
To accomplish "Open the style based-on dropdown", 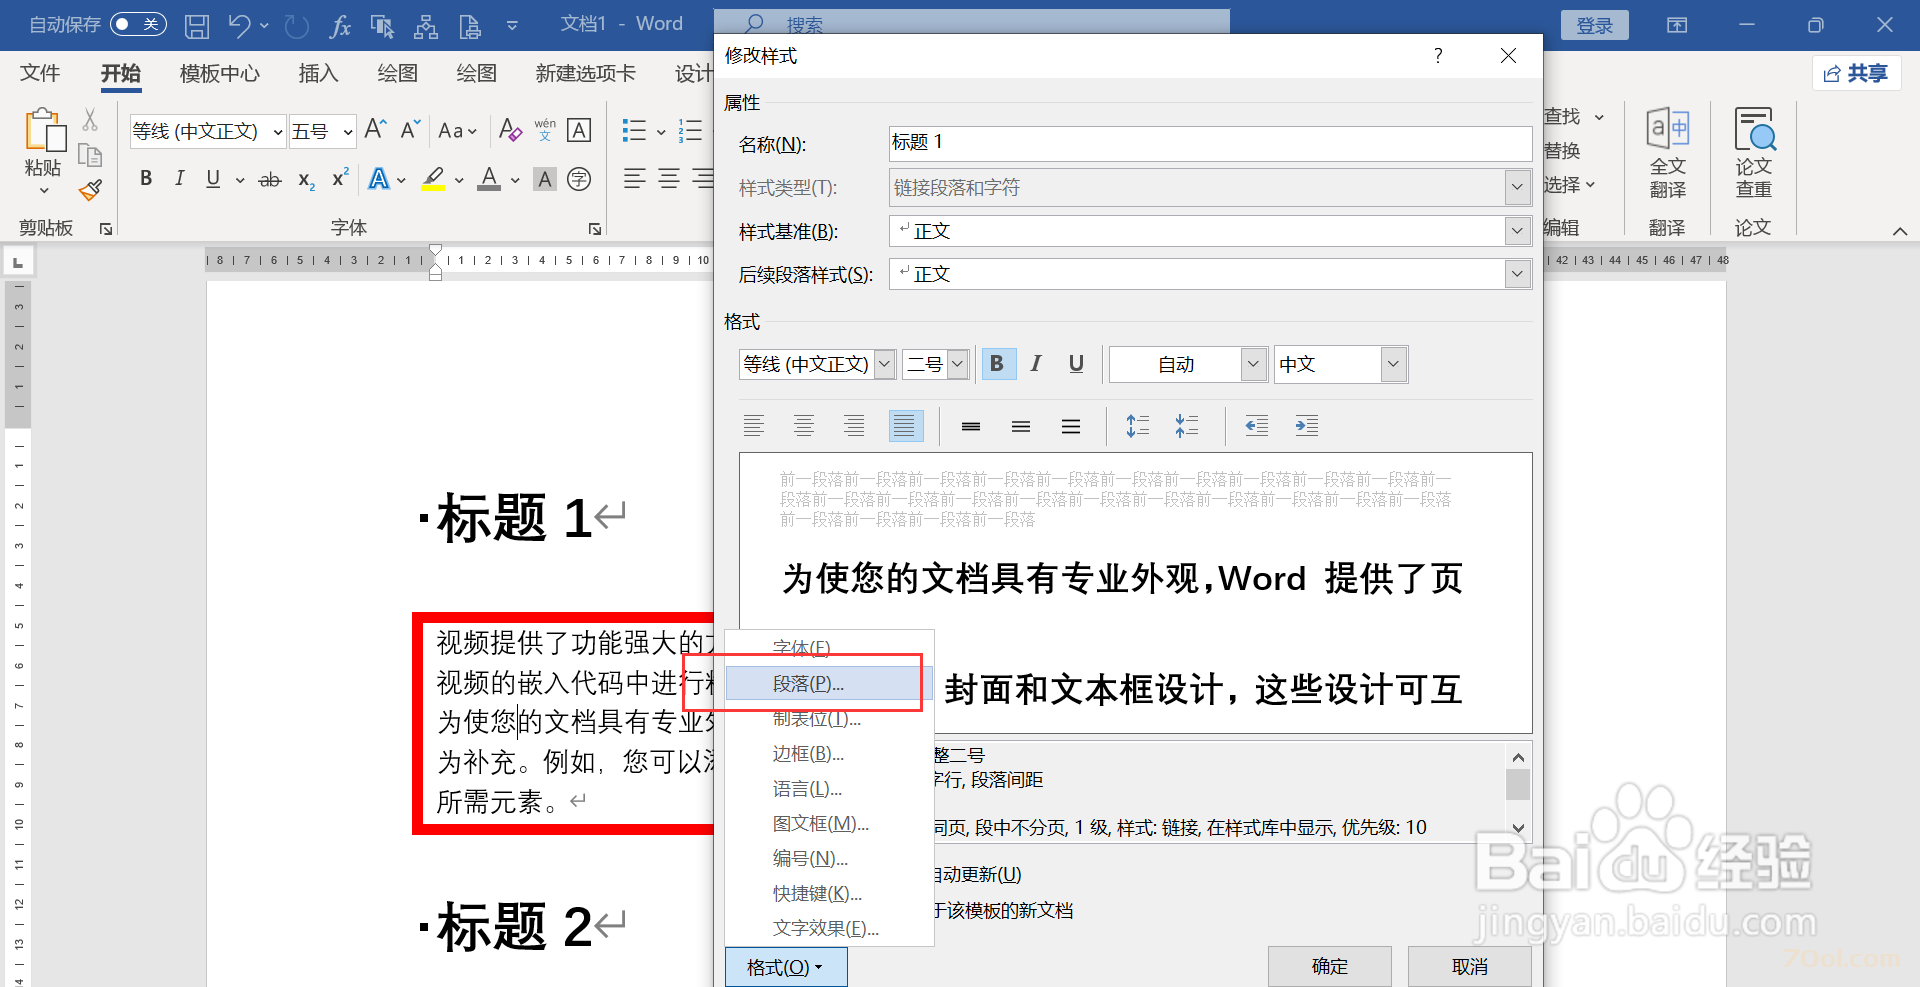I will [1517, 231].
